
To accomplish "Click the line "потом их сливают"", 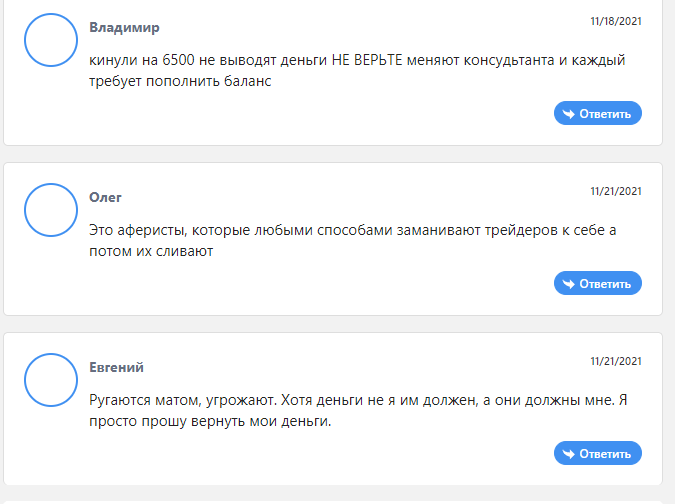I will [x=151, y=251].
